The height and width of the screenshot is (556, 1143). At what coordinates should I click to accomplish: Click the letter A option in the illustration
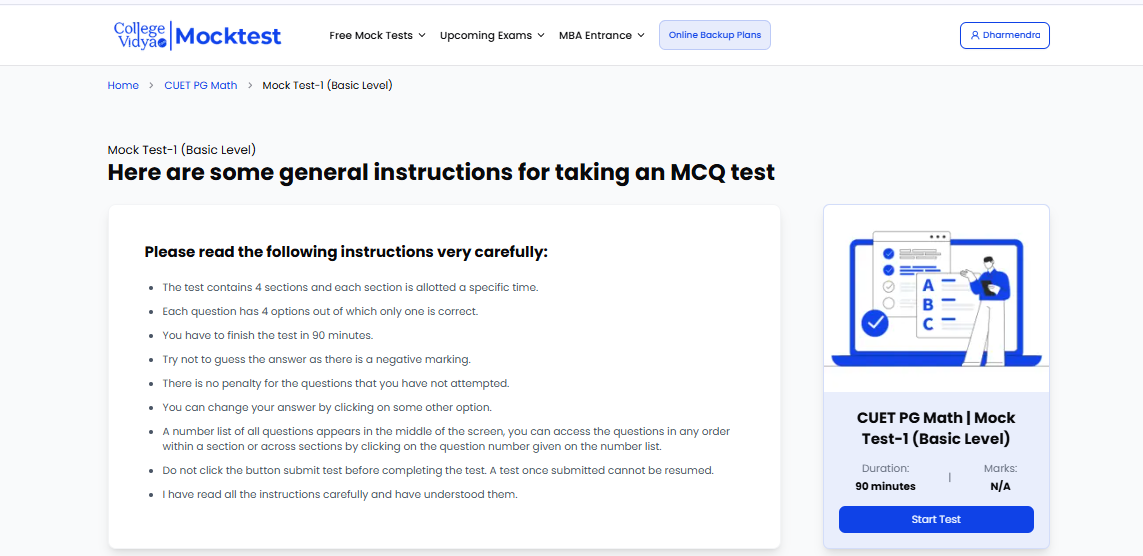(928, 286)
